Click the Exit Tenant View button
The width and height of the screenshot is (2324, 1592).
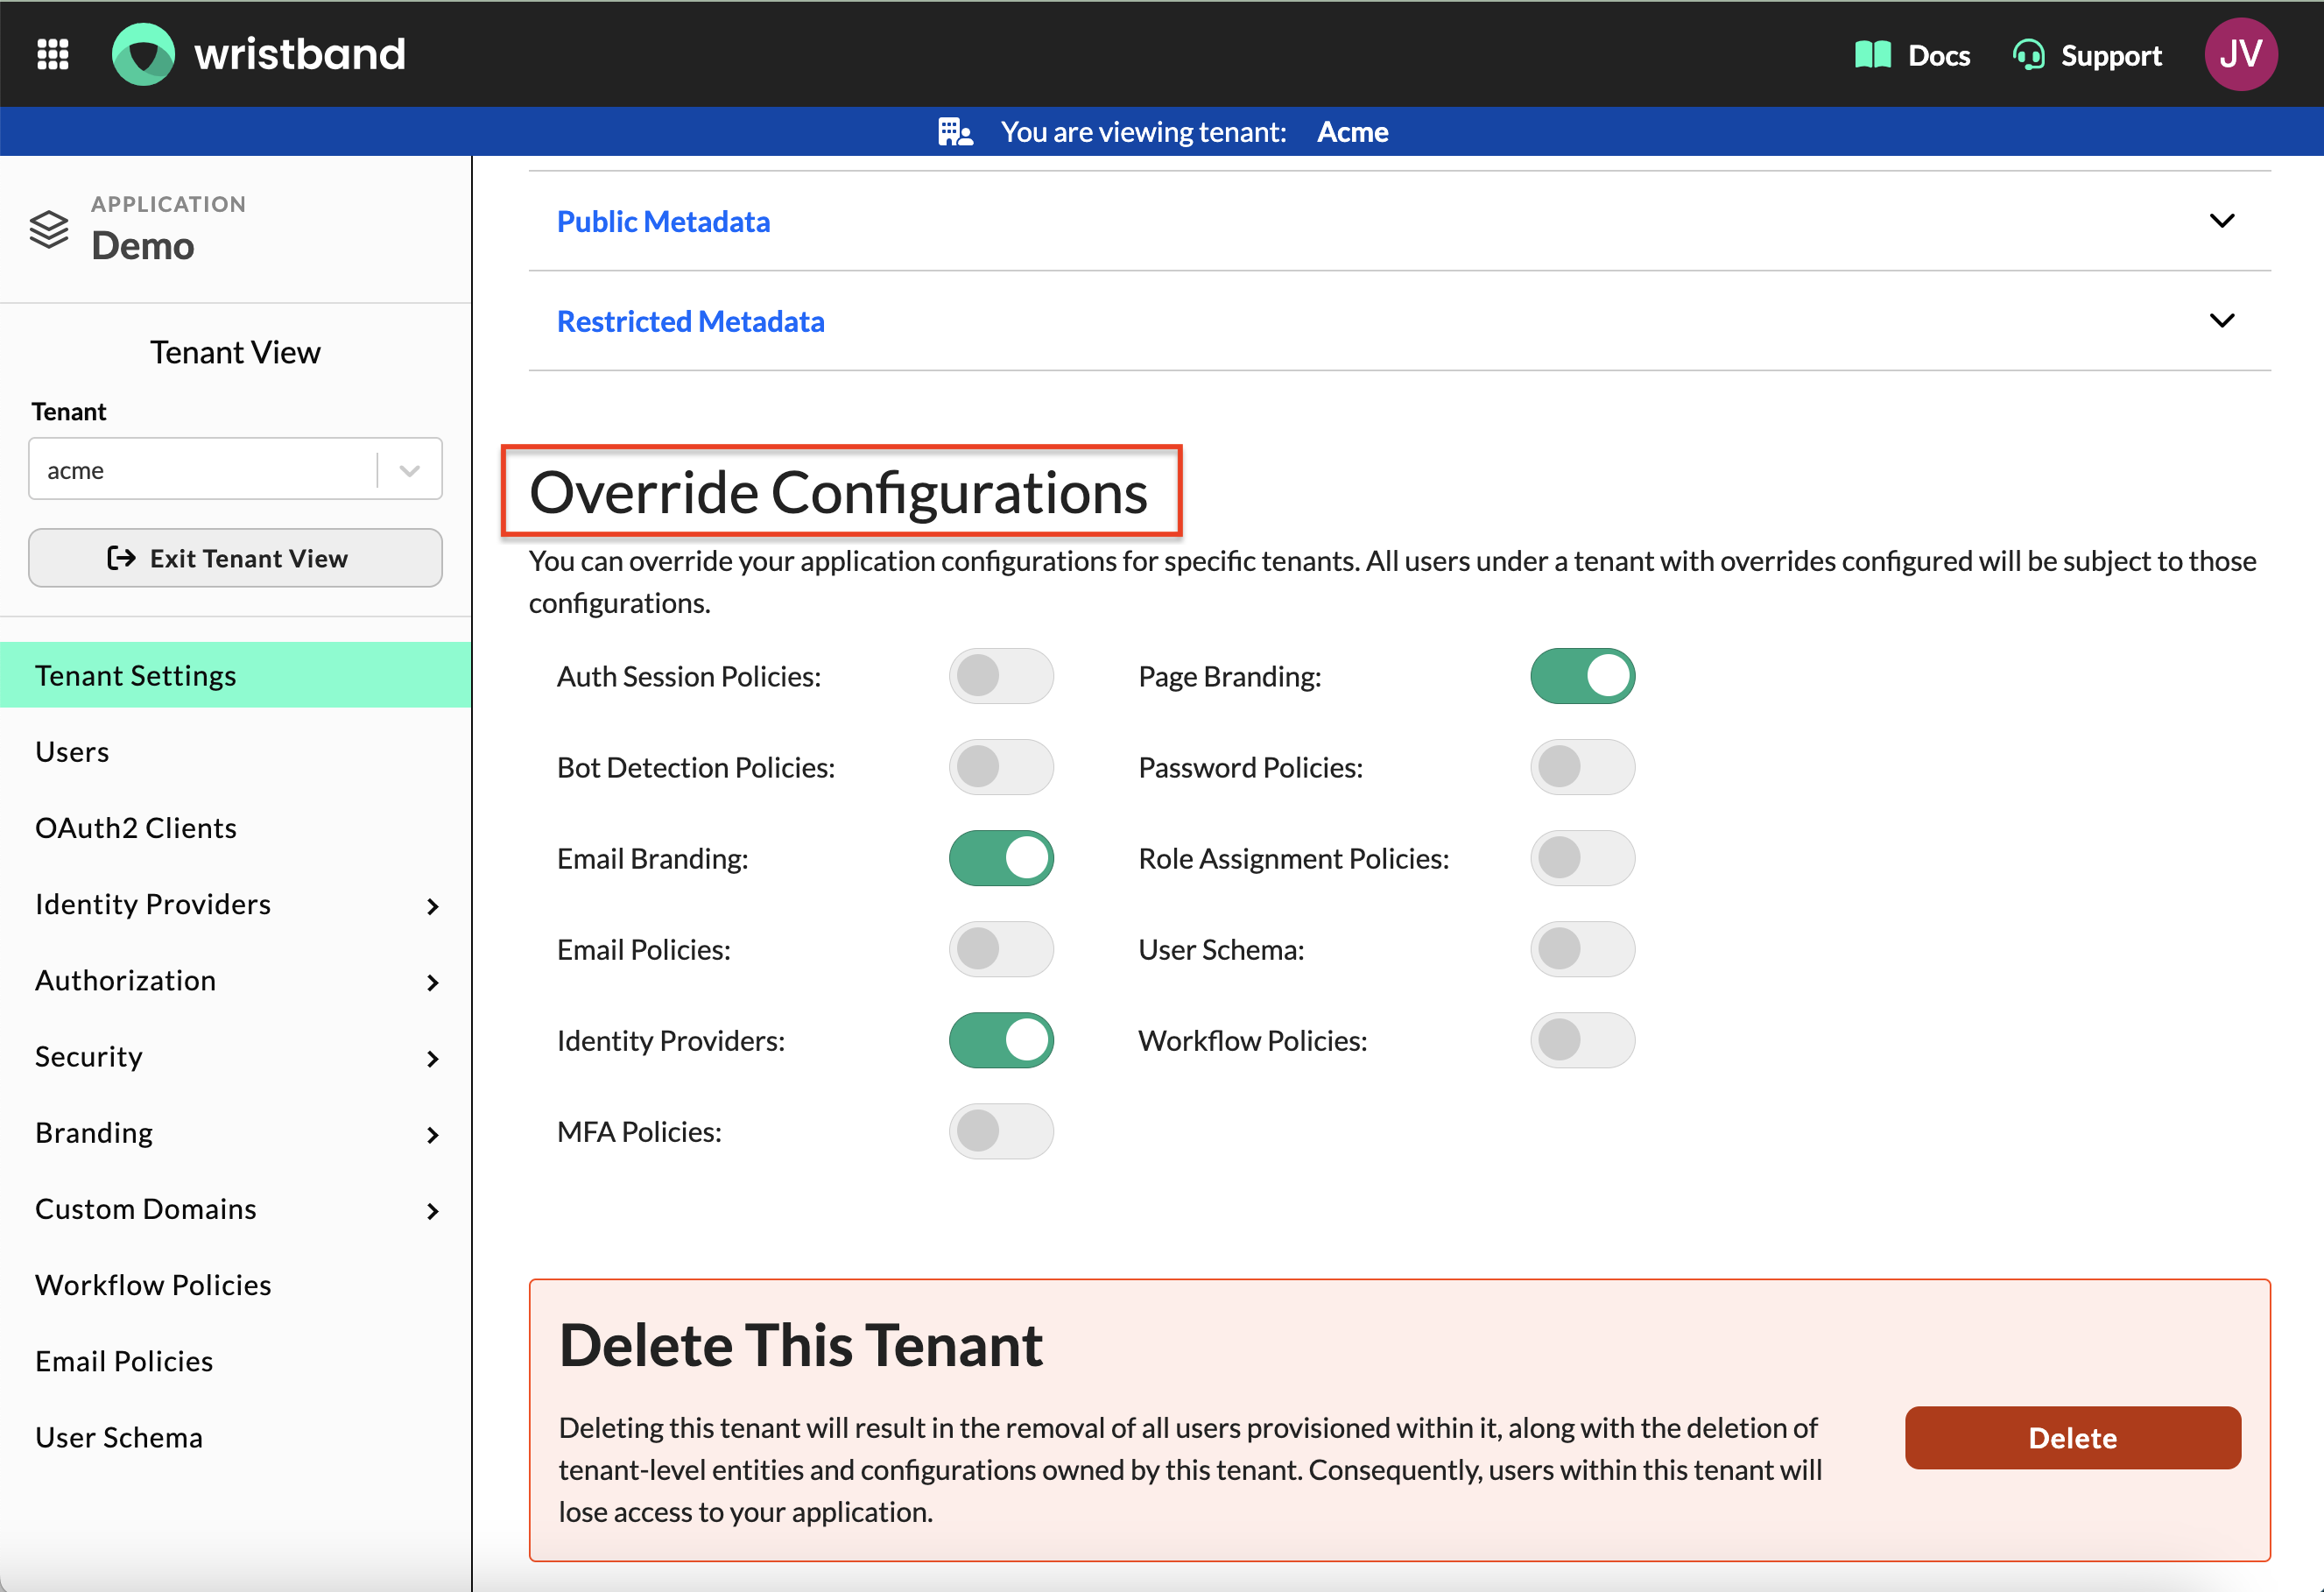coord(235,558)
